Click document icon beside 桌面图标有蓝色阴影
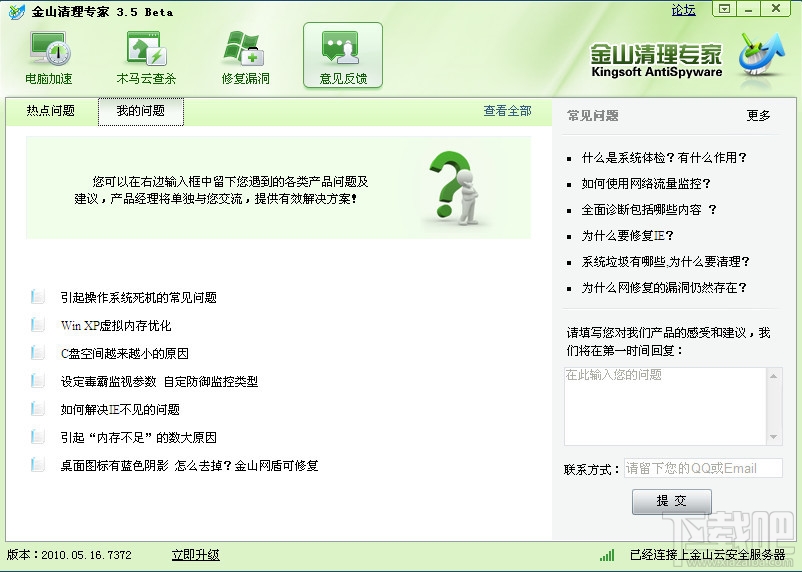The image size is (802, 572). click(38, 465)
